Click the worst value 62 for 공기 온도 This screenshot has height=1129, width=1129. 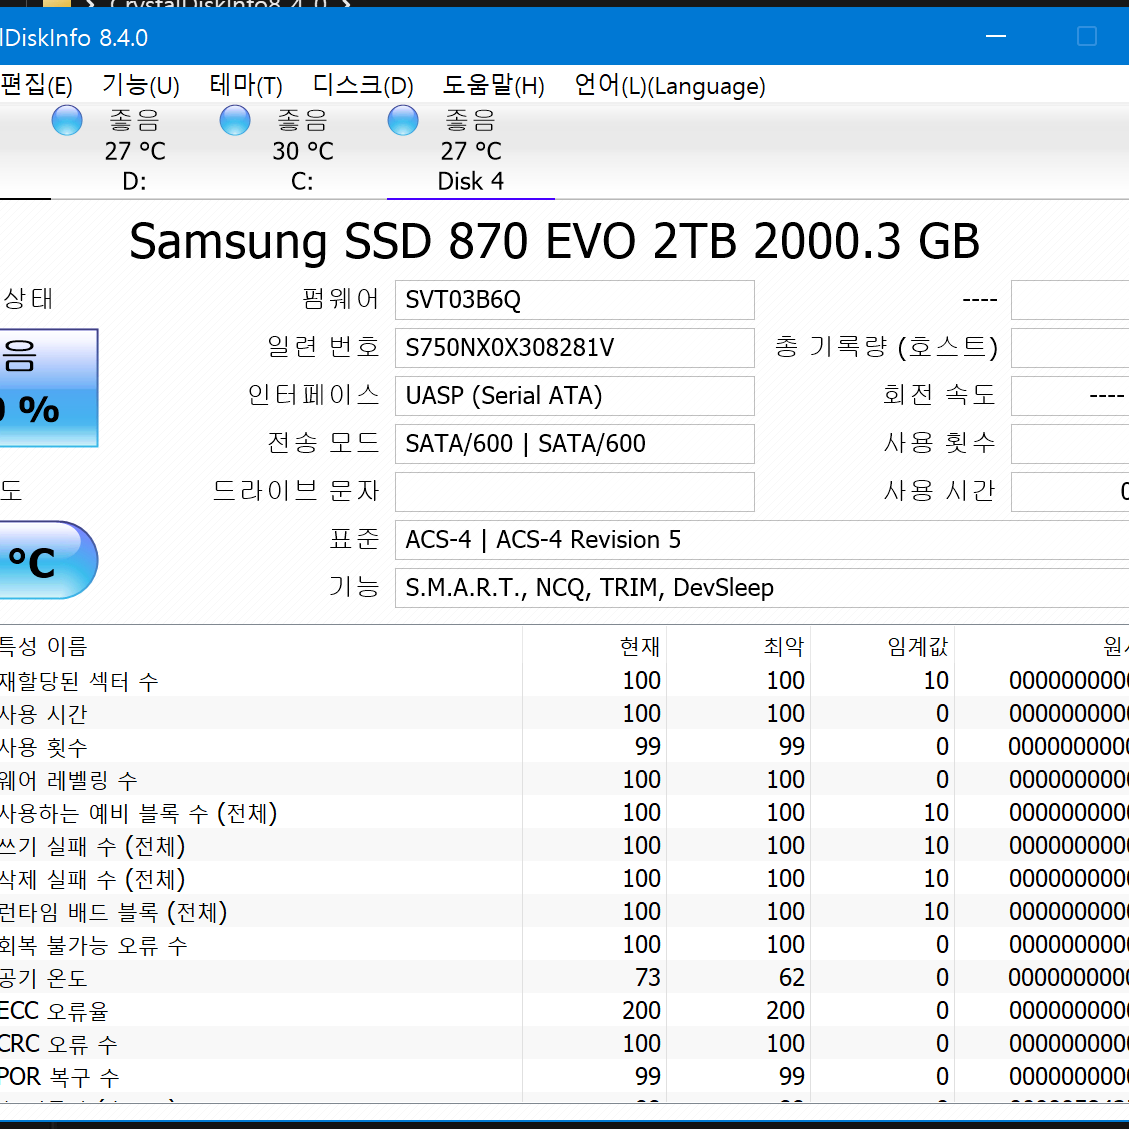click(x=791, y=978)
